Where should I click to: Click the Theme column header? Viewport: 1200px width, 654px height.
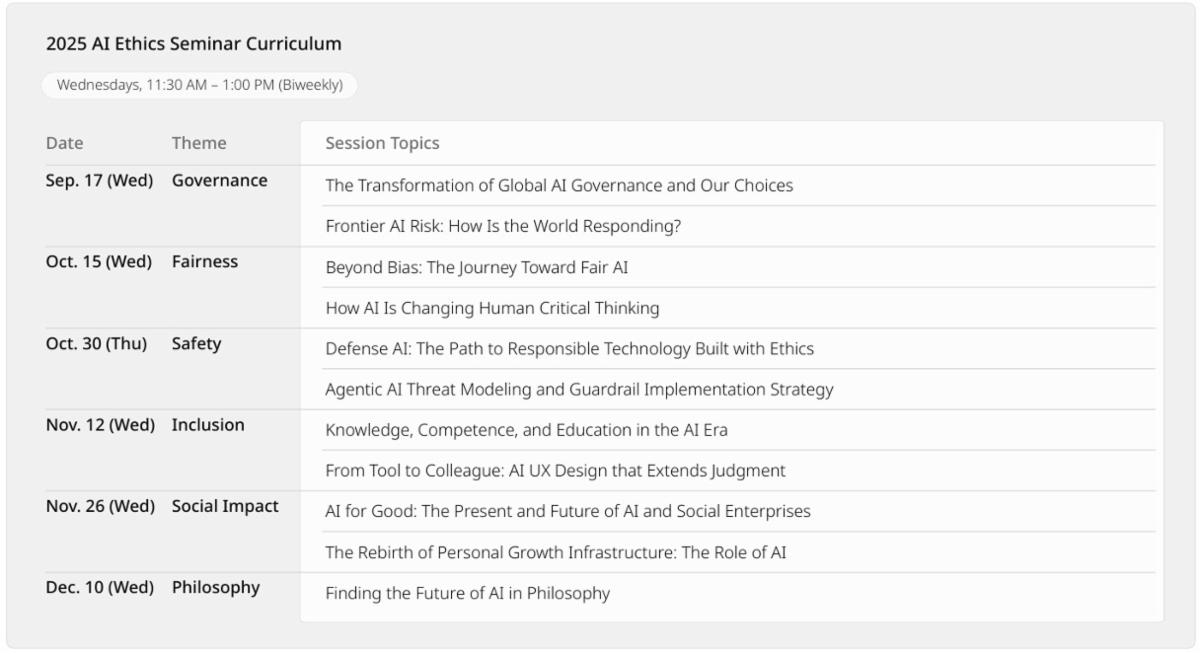point(199,143)
